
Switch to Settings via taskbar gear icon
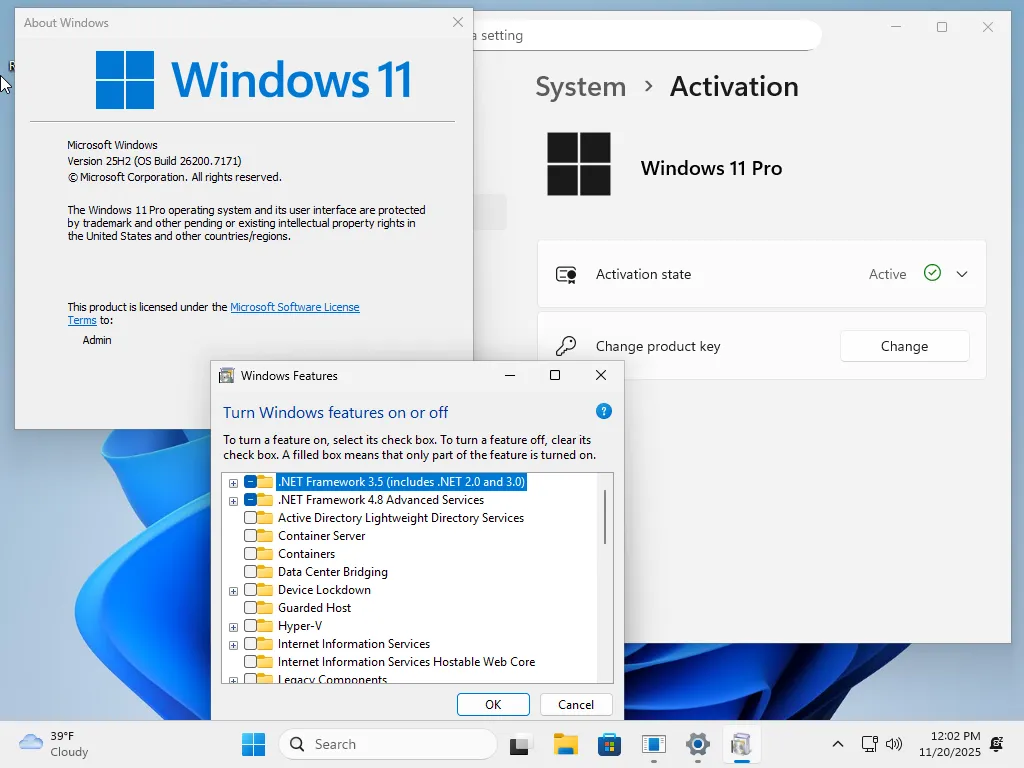tap(697, 744)
